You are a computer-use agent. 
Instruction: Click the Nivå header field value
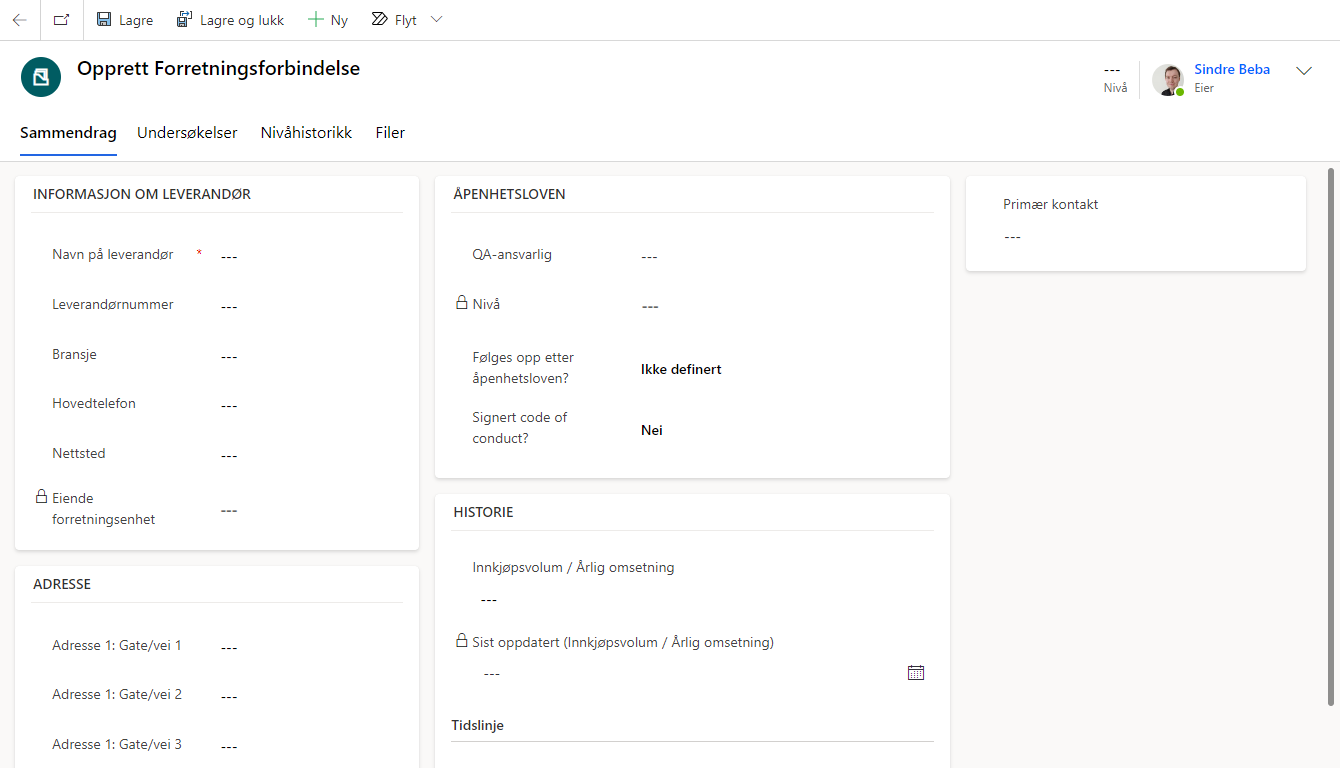1112,69
